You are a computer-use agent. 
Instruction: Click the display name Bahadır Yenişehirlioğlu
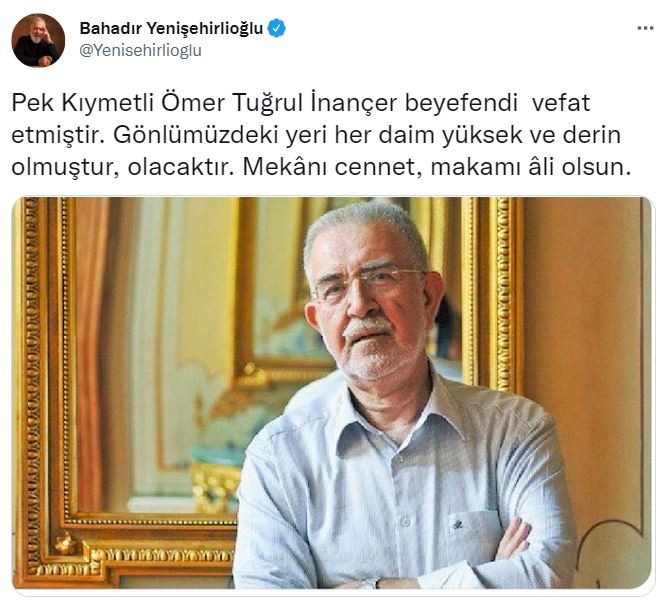(171, 28)
